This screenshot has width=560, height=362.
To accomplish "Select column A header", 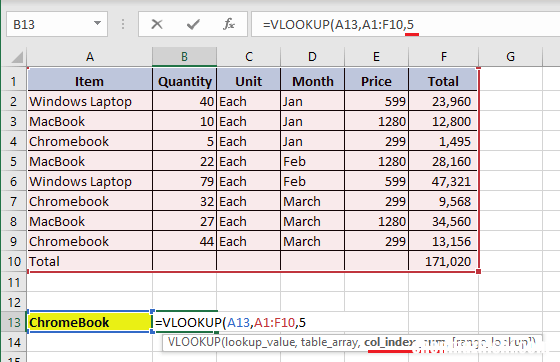I will pyautogui.click(x=90, y=57).
